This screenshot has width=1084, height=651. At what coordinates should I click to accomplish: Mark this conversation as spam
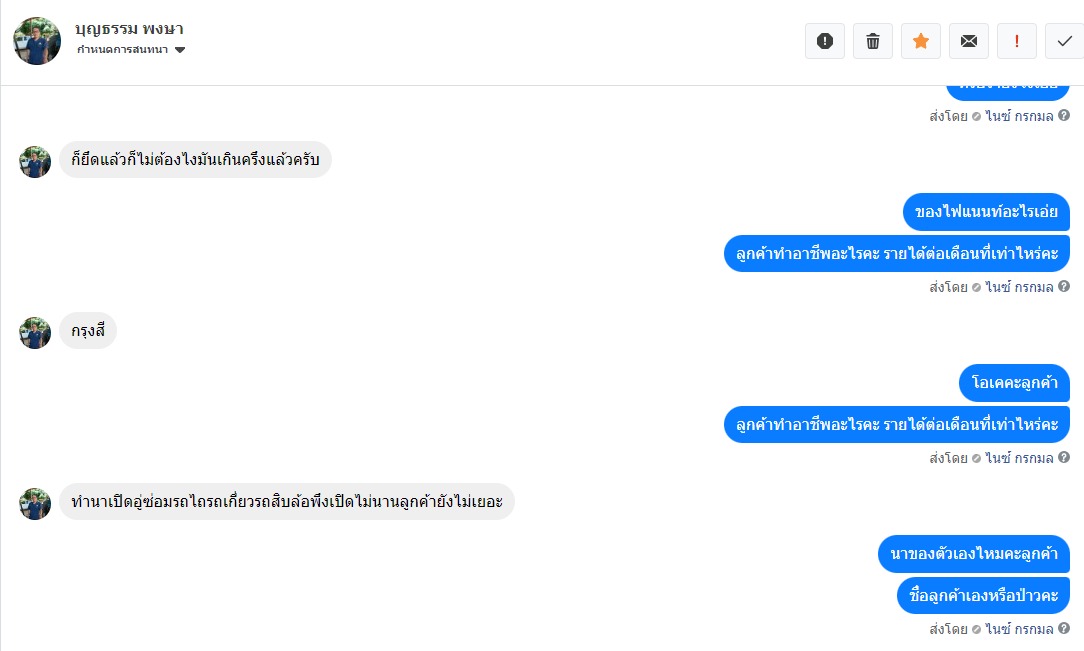825,41
